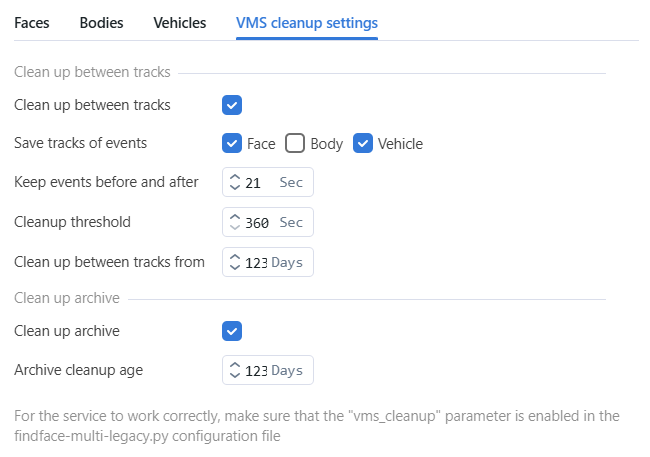The image size is (650, 457).
Task: Click the Cleanup threshold stepper arrows
Action: point(235,222)
